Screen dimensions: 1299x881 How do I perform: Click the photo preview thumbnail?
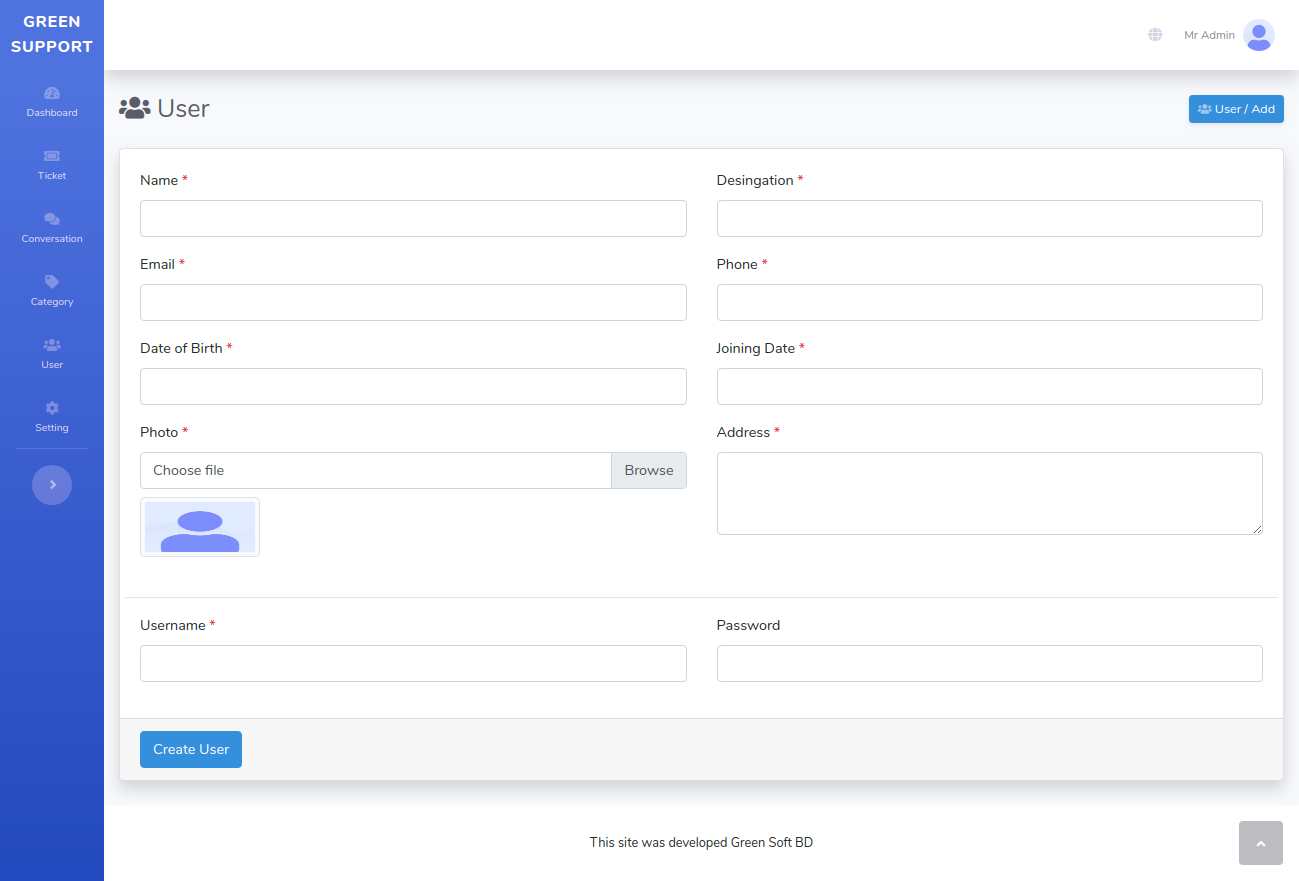(200, 527)
